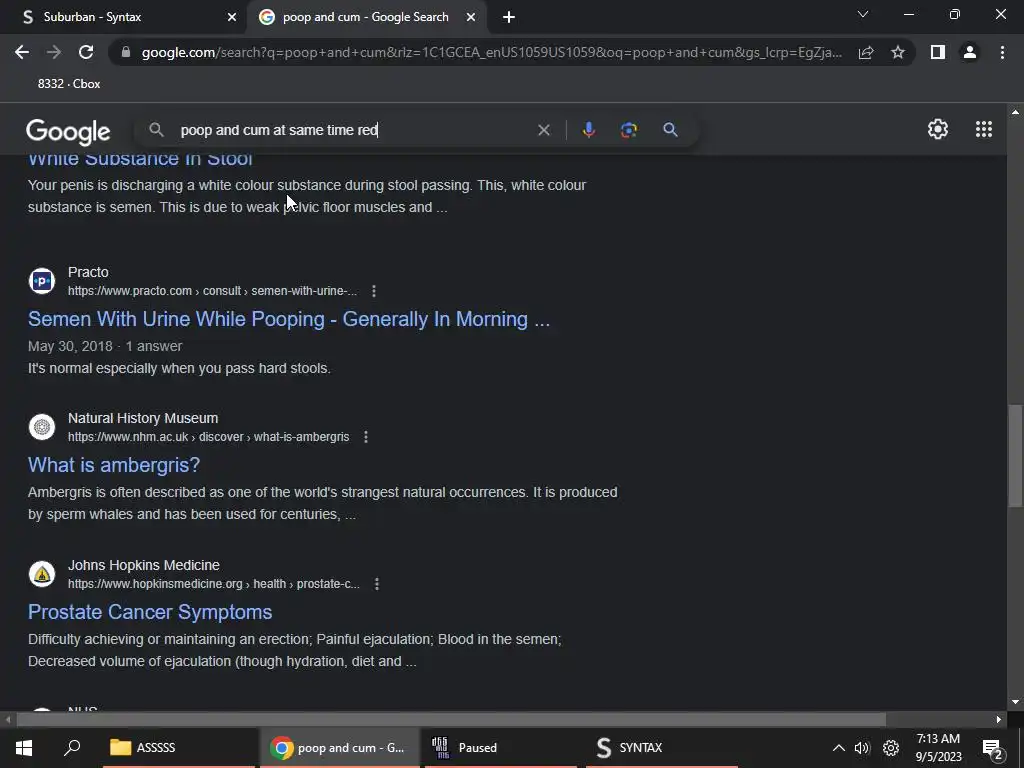Clear the search box with the X
Screen dimensions: 1024x768
pyautogui.click(x=543, y=130)
